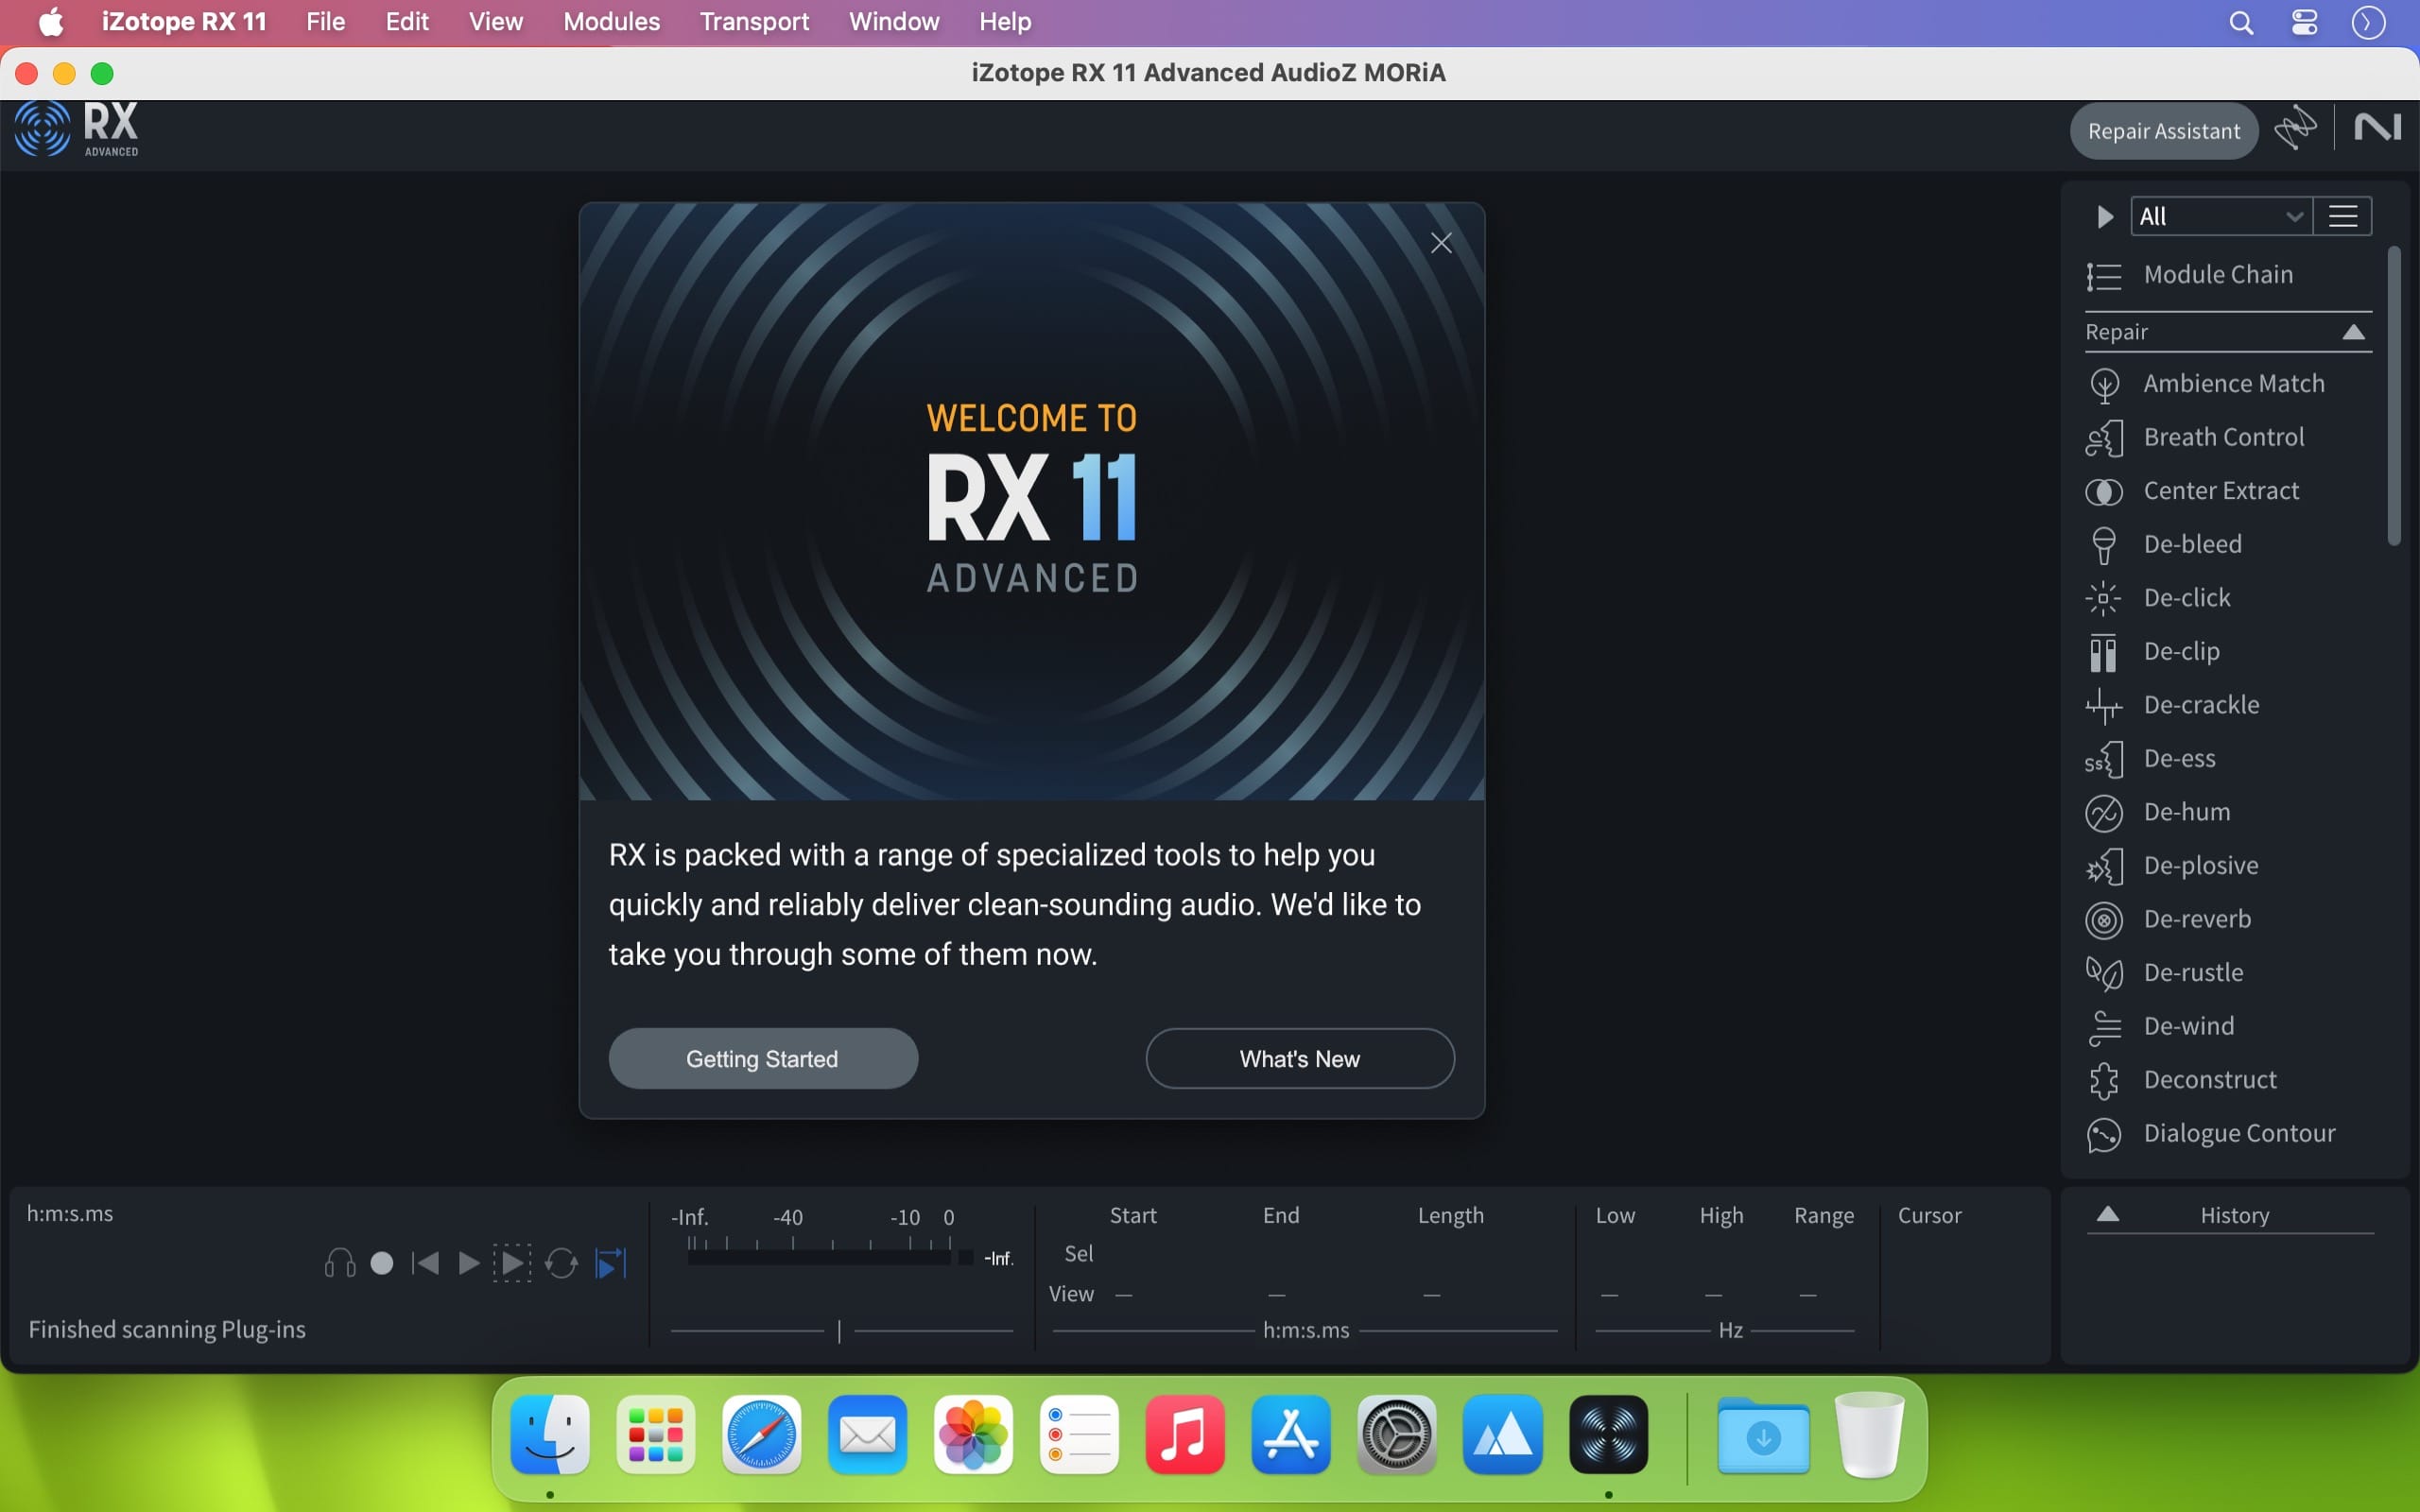Image resolution: width=2420 pixels, height=1512 pixels.
Task: Open Finder from the Dock
Action: click(550, 1435)
